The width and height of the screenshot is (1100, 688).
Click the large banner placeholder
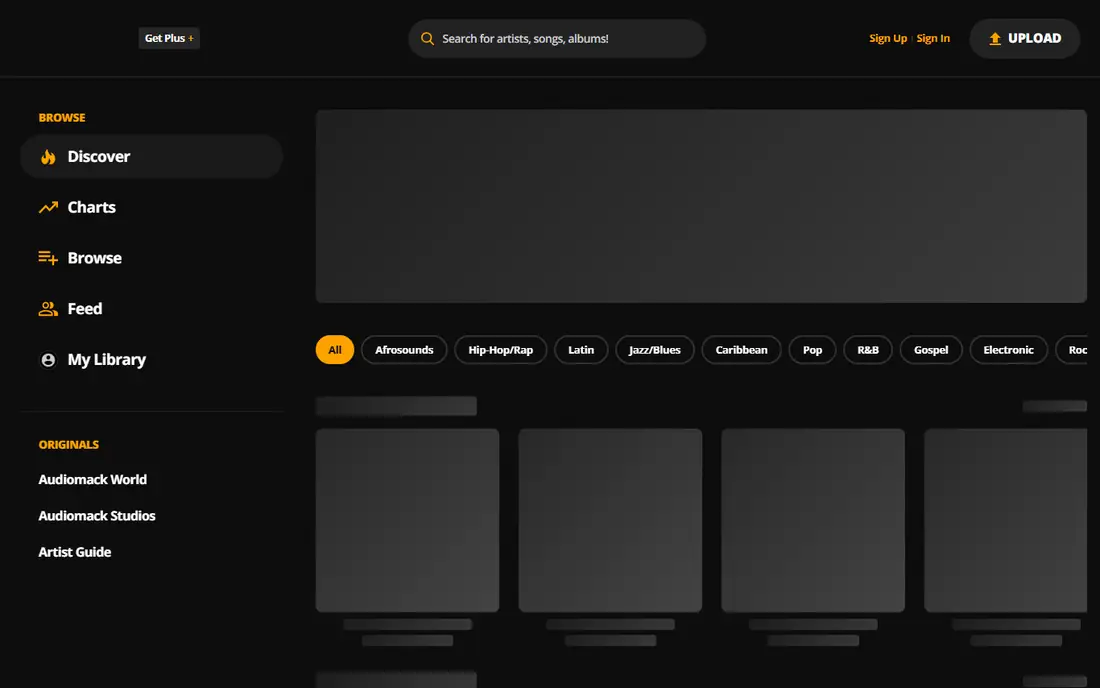(701, 206)
